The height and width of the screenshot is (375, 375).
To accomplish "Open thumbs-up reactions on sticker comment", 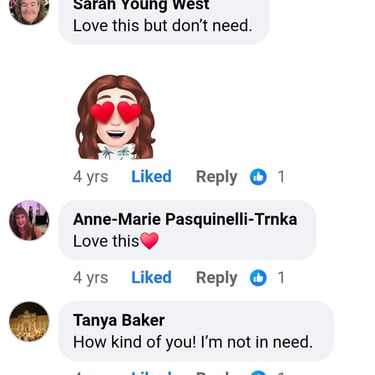I will click(x=258, y=177).
